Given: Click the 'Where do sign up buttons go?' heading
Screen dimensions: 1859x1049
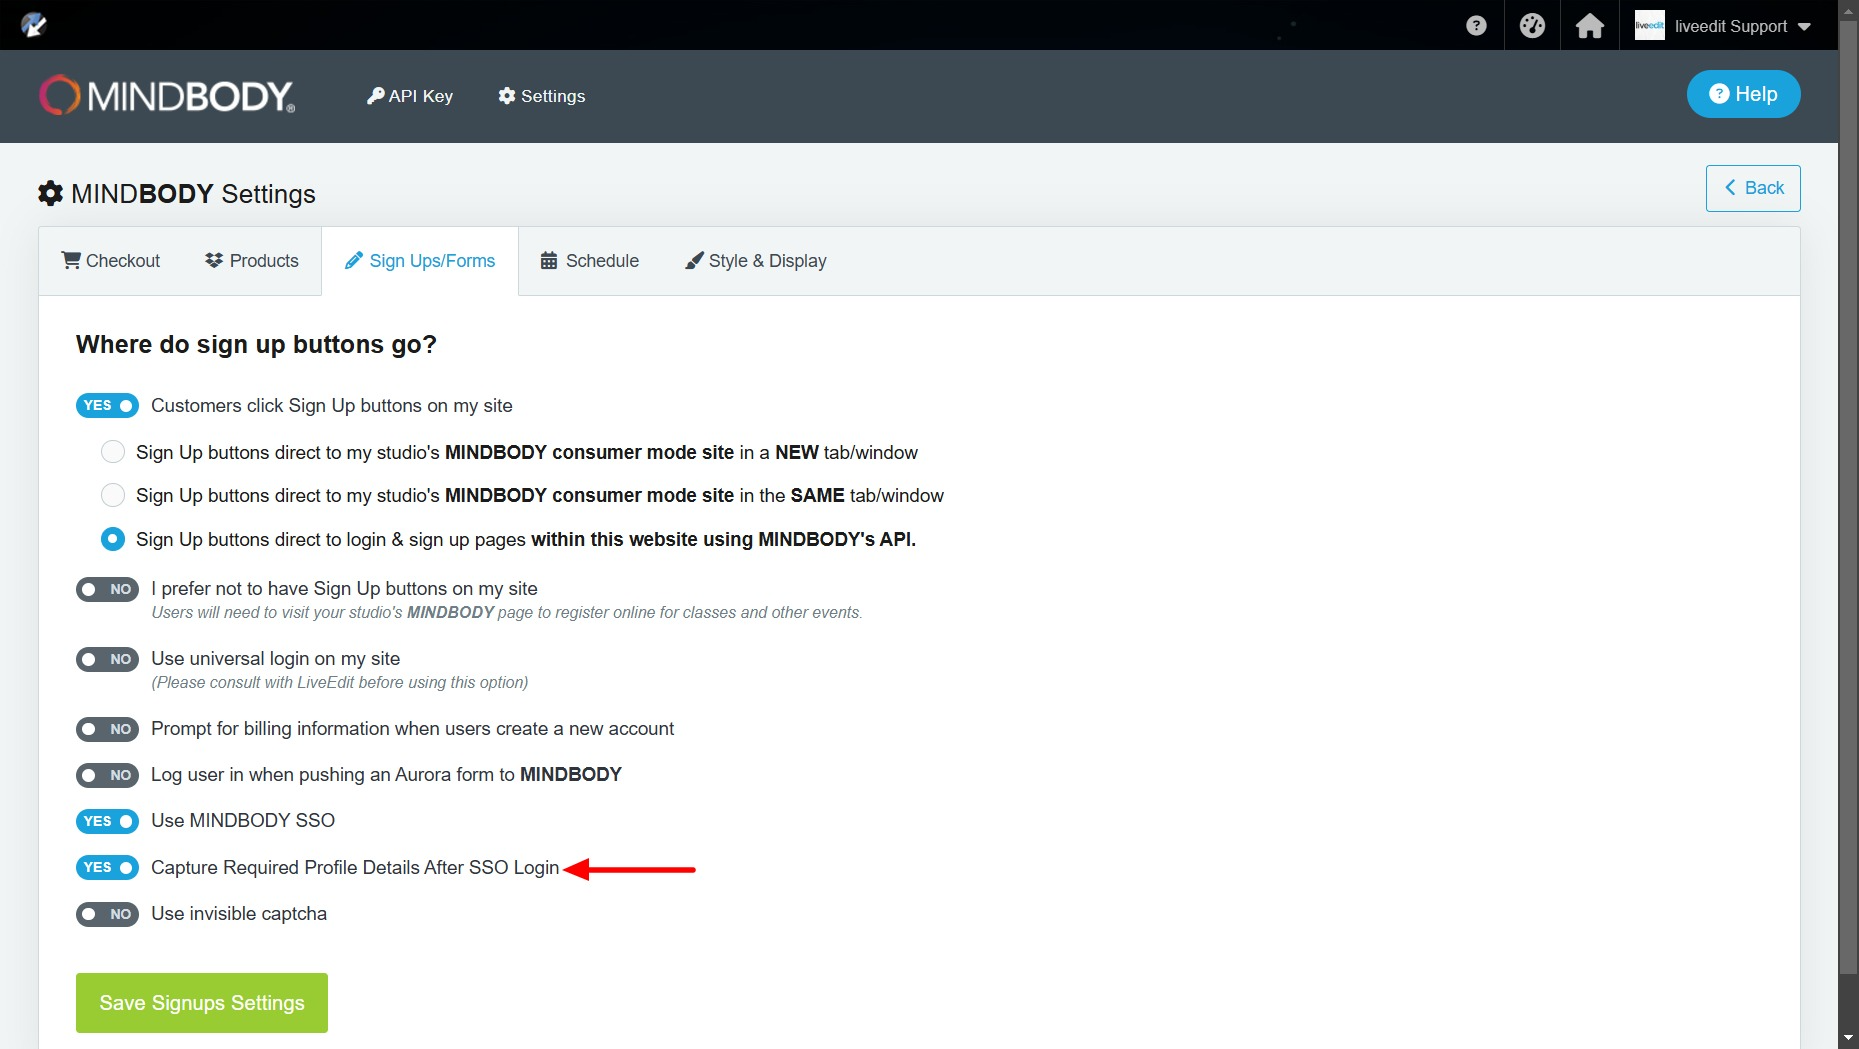Looking at the screenshot, I should click(256, 345).
